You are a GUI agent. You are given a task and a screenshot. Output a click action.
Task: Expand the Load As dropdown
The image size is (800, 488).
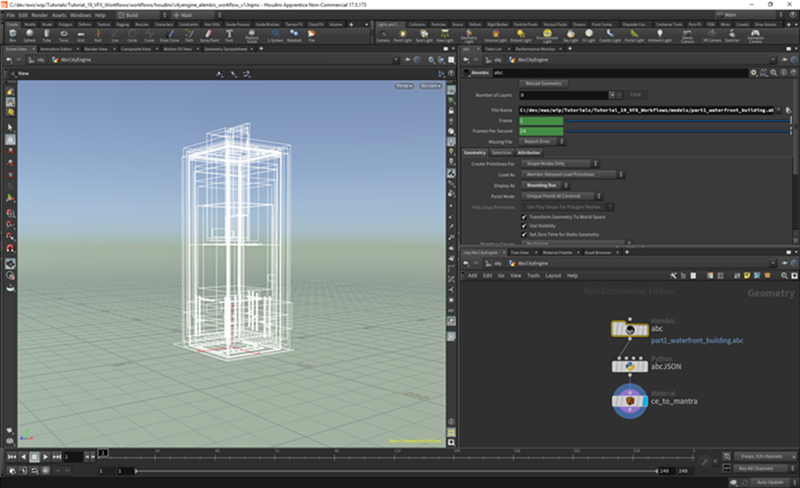click(x=575, y=174)
